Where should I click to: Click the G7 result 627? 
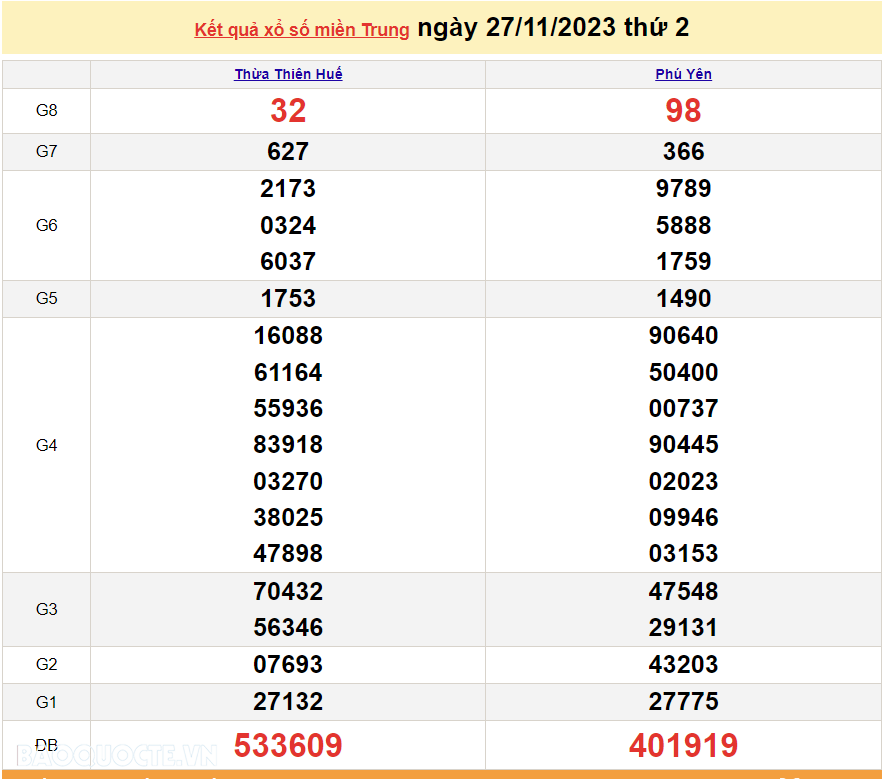288,152
